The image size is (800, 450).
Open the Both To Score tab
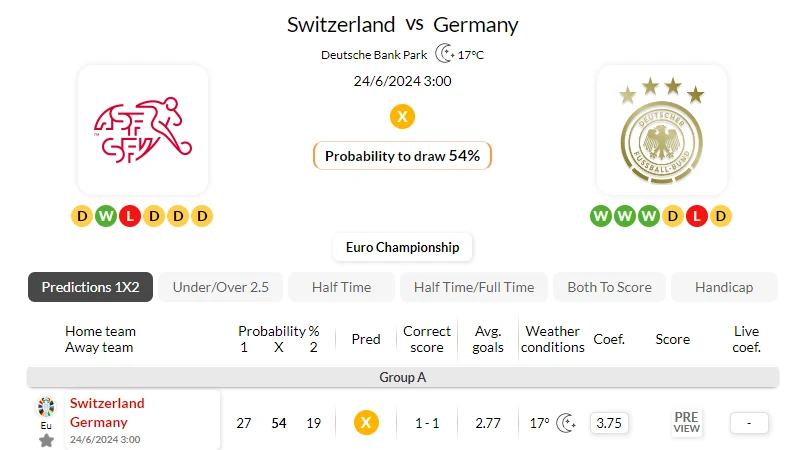pyautogui.click(x=610, y=287)
